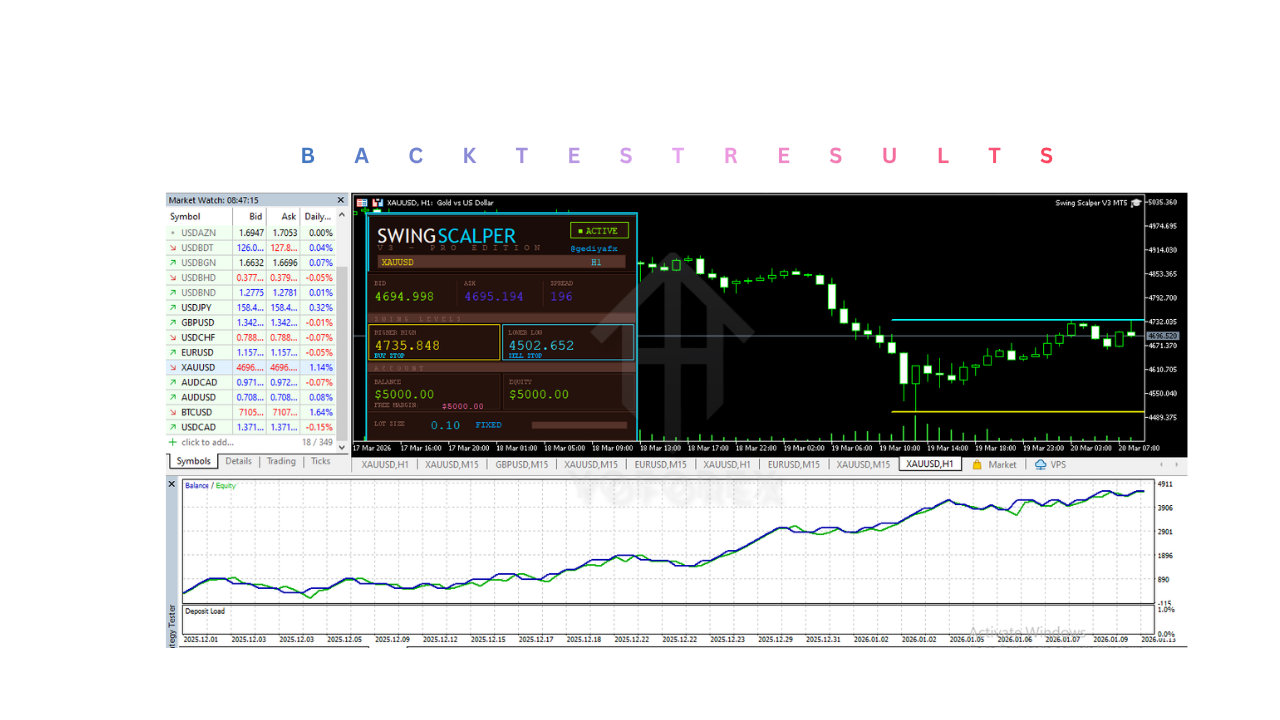This screenshot has width=1280, height=720.
Task: Click the plus icon to add a symbol
Action: 172,442
